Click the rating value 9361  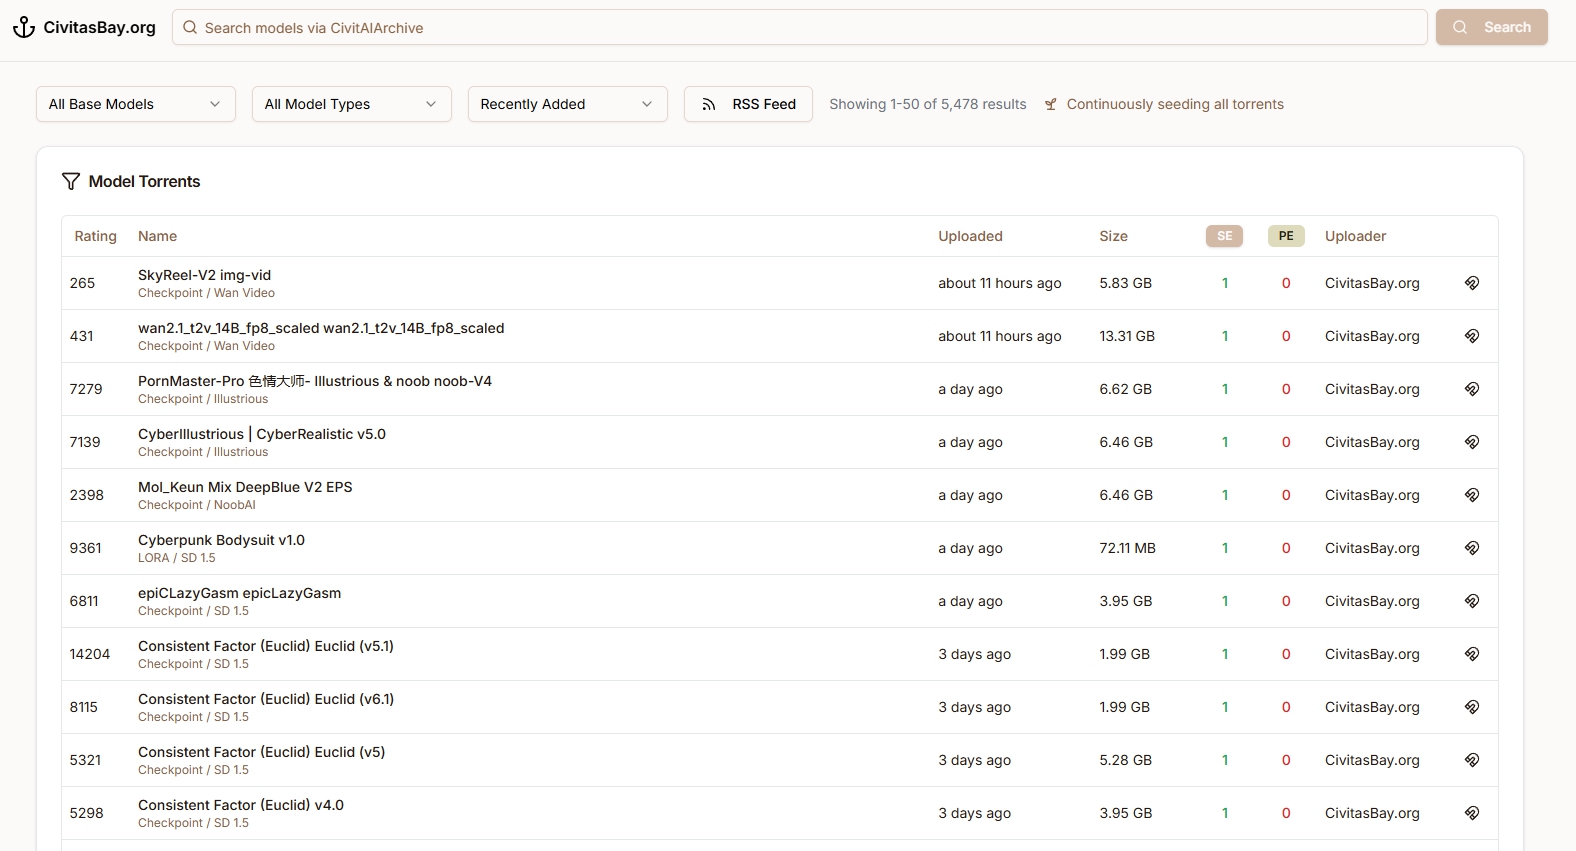(x=86, y=548)
